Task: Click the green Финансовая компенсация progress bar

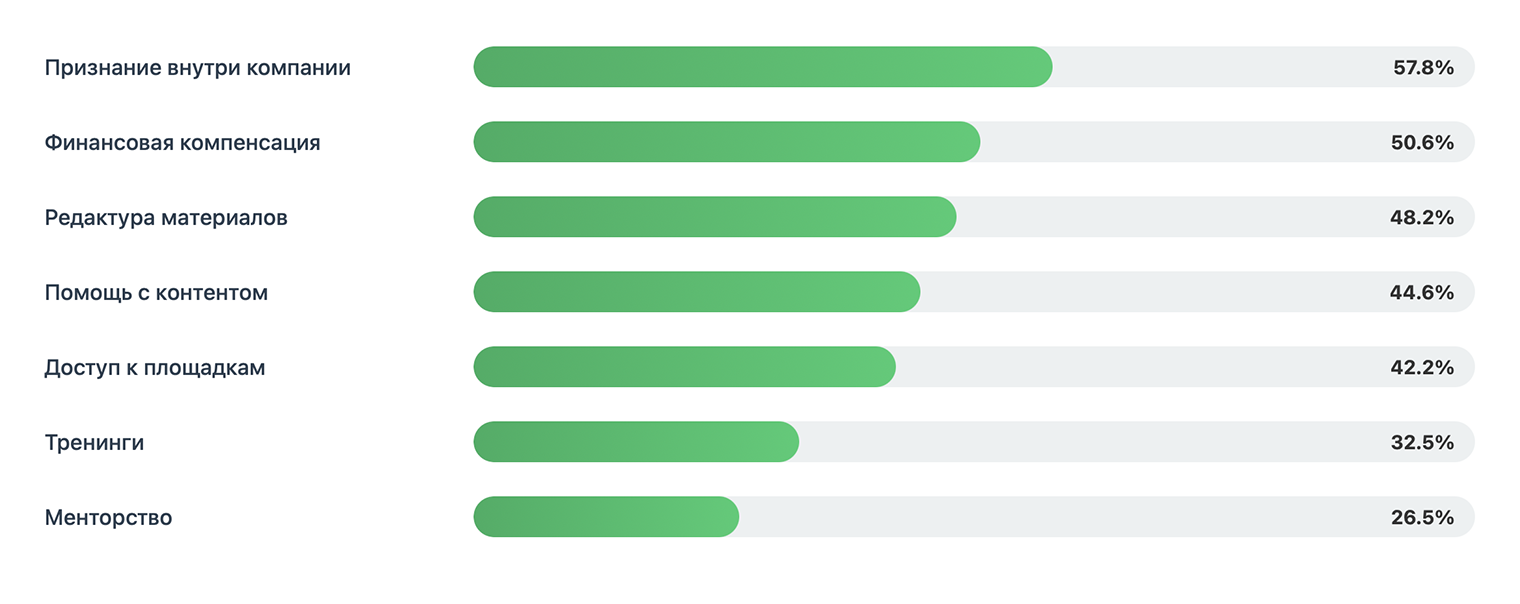Action: pyautogui.click(x=726, y=142)
